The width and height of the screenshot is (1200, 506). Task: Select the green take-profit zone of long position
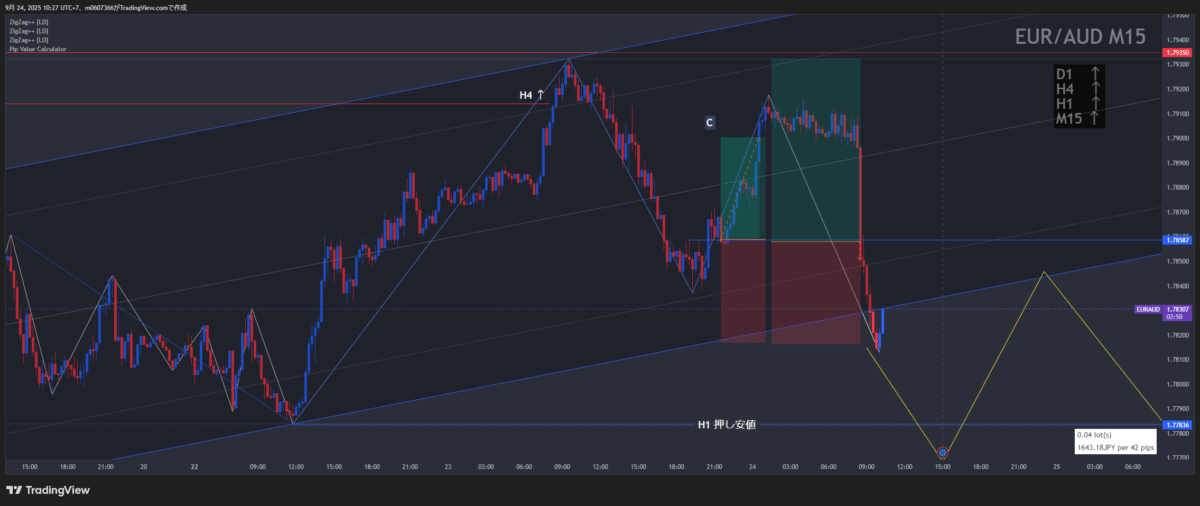pyautogui.click(x=815, y=150)
